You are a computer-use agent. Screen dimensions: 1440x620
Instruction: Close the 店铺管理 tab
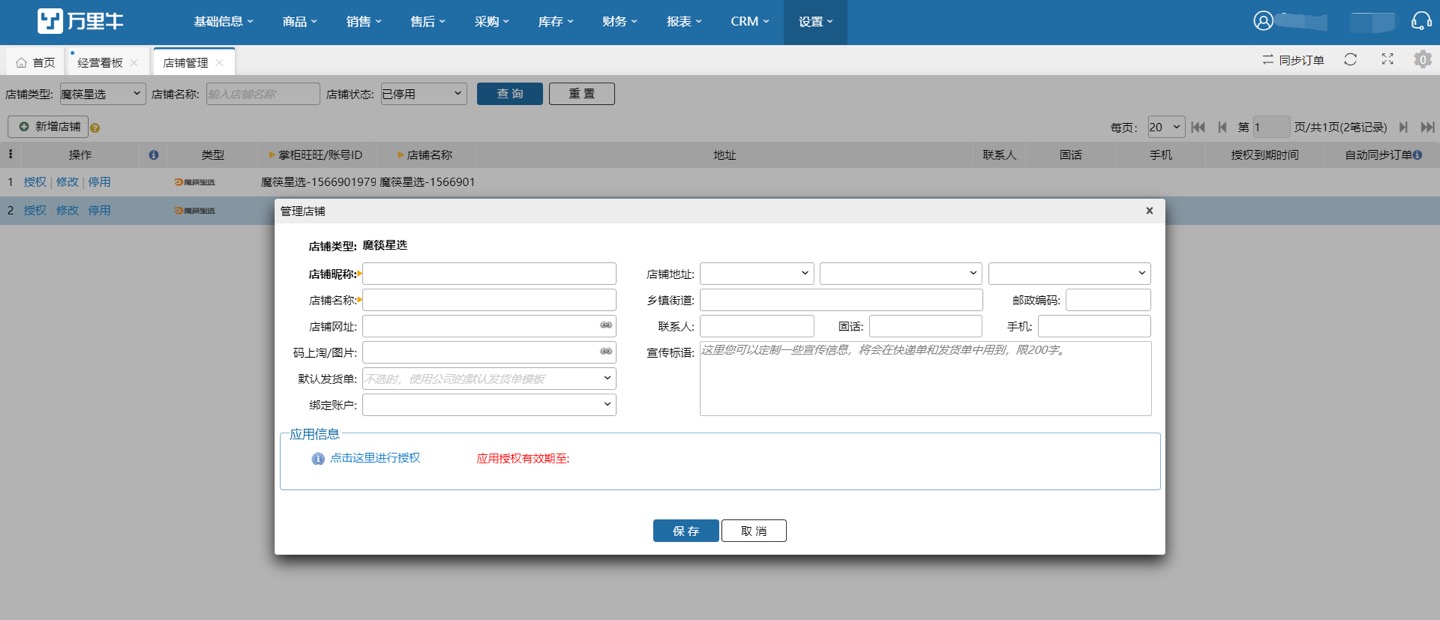coord(220,62)
